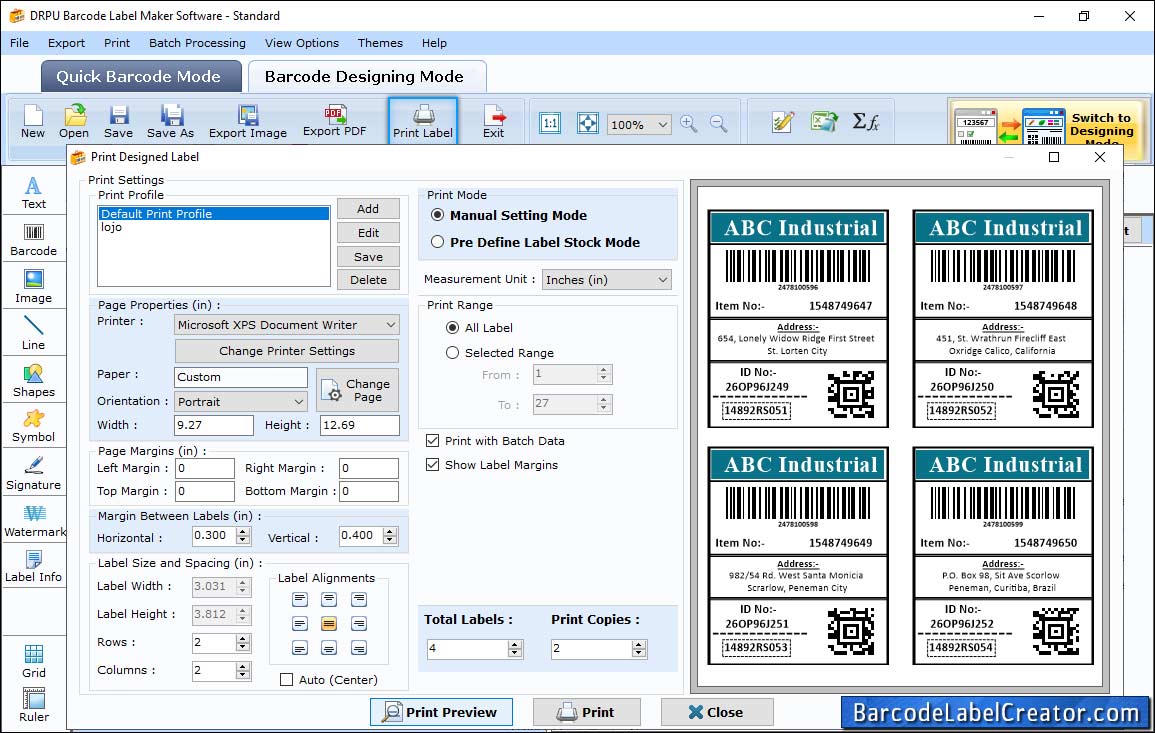Select Pre Define Label Stock Mode
1155x733 pixels.
pyautogui.click(x=438, y=242)
